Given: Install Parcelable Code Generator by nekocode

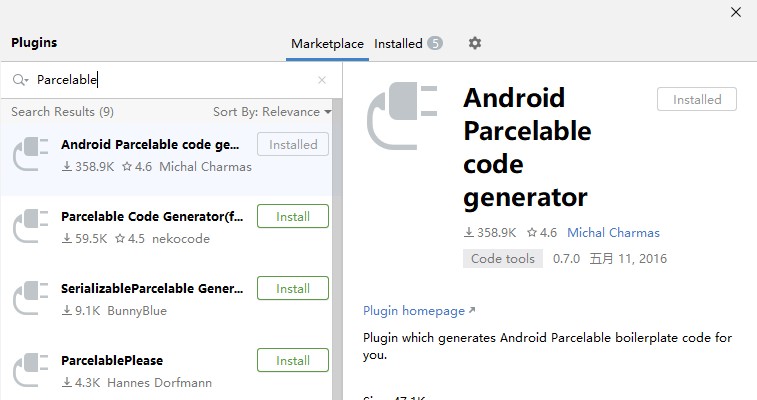Looking at the screenshot, I should click(x=293, y=216).
